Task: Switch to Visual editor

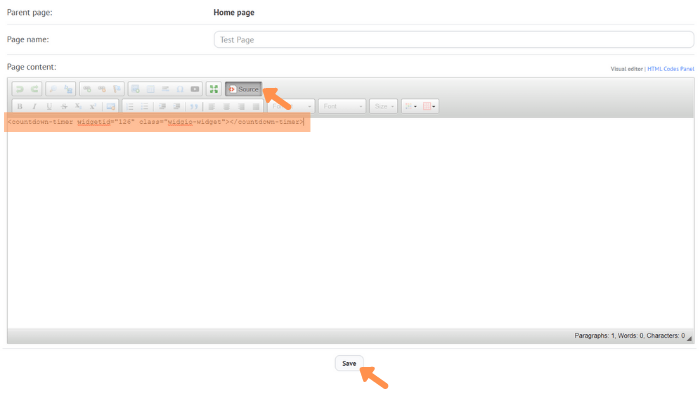Action: pos(626,69)
